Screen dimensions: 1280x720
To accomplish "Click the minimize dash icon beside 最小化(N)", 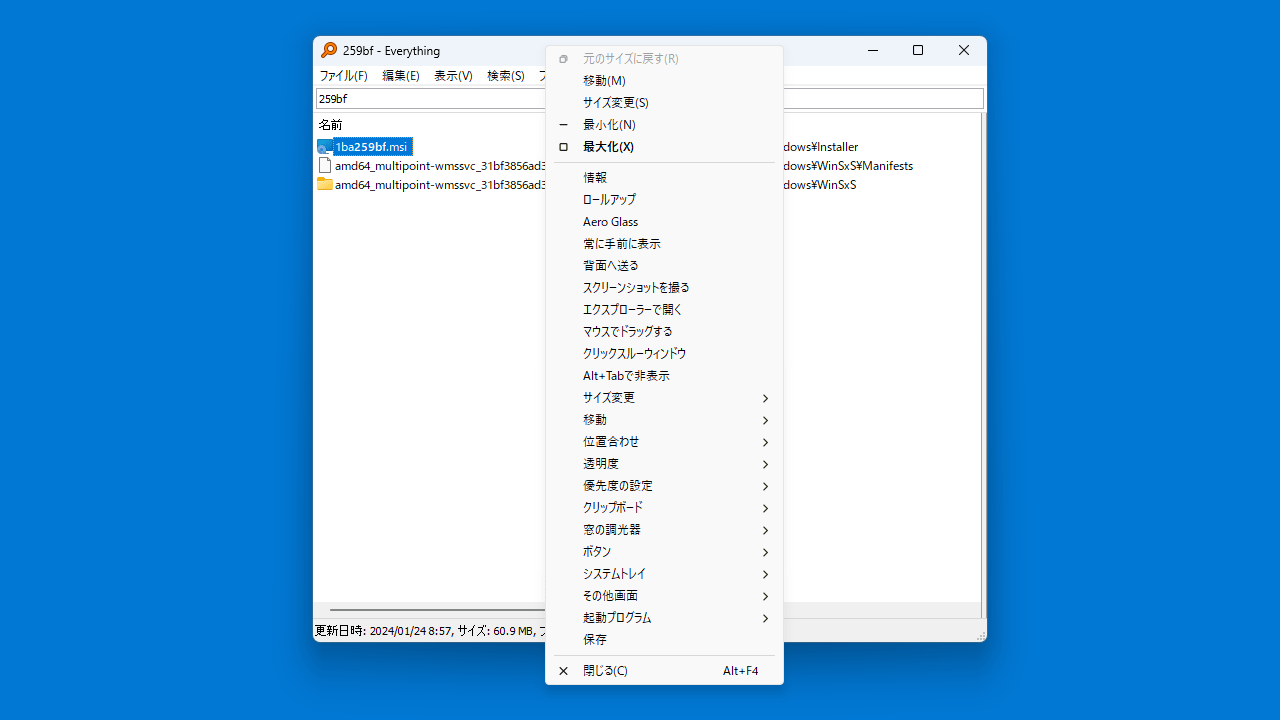I will click(563, 125).
